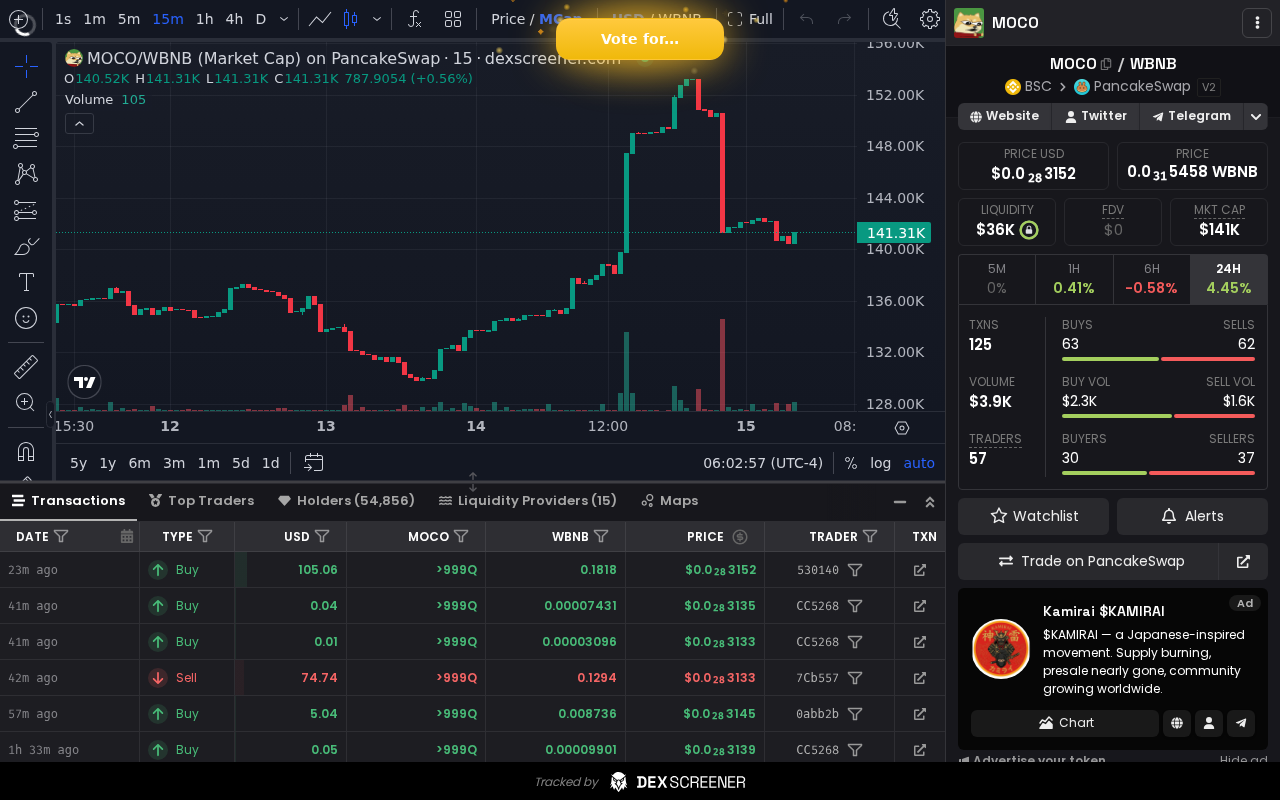Select the 5M stats period
This screenshot has width=1280, height=800.
[x=997, y=279]
